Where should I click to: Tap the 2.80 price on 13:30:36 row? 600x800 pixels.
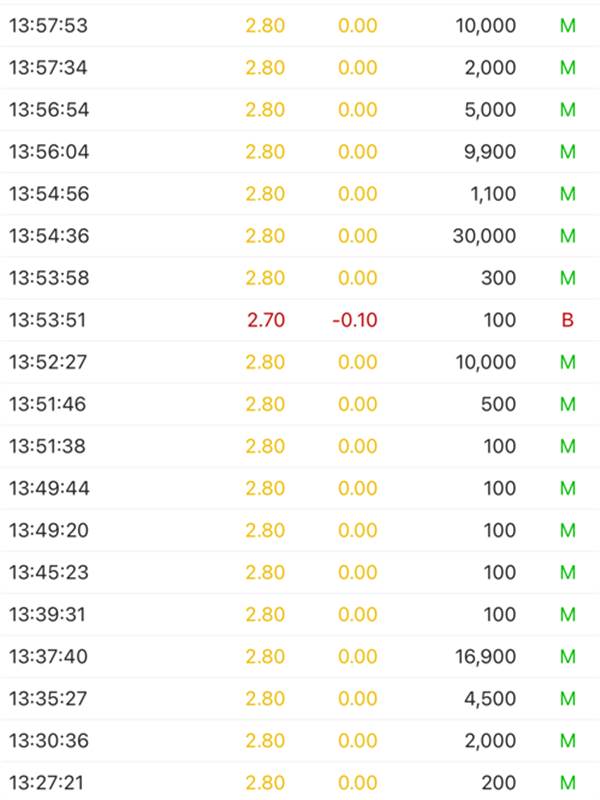[265, 740]
